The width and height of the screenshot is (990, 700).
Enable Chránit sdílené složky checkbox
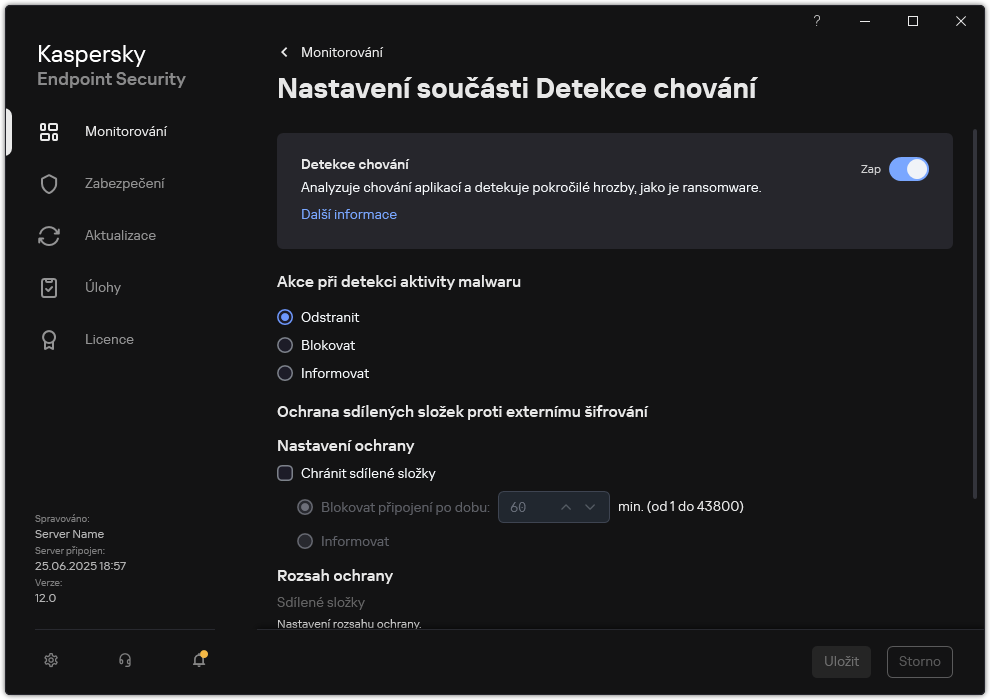click(x=285, y=473)
